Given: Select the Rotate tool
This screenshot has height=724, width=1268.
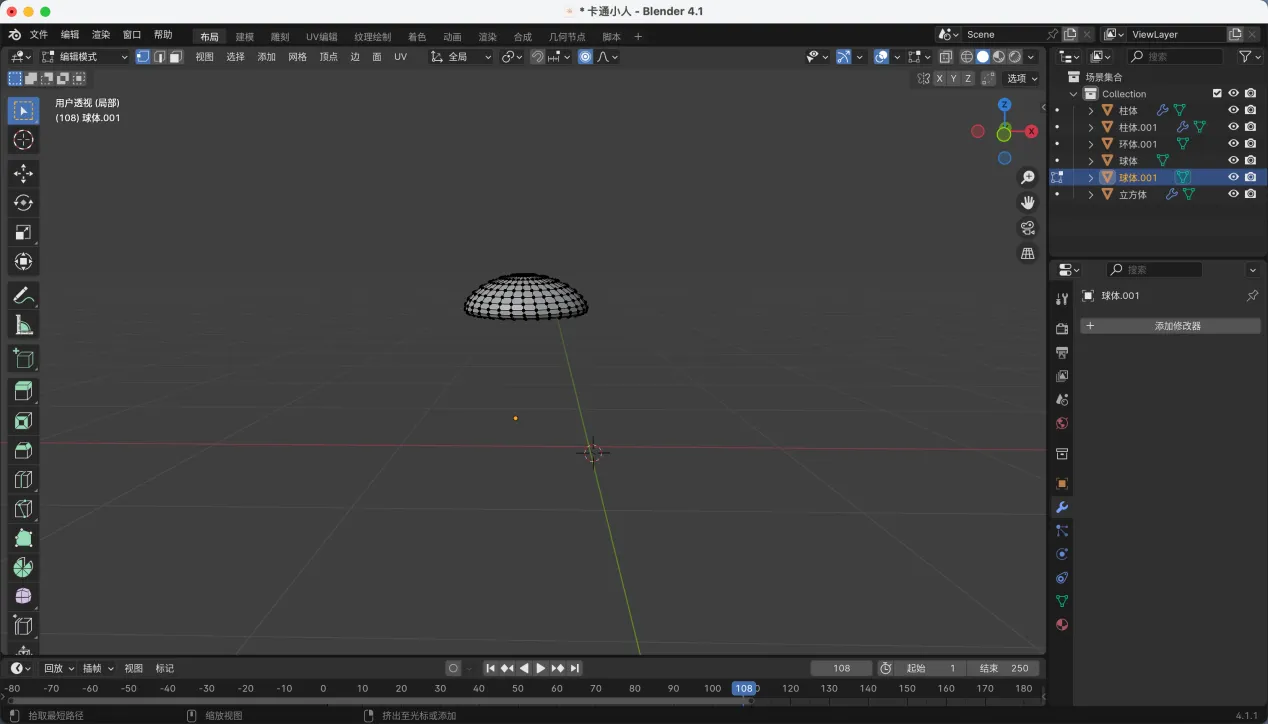Looking at the screenshot, I should pos(23,203).
